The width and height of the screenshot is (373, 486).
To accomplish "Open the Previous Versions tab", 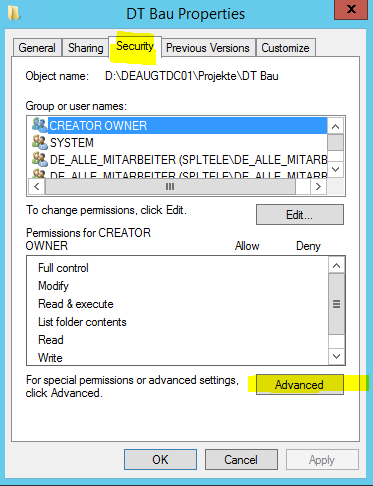I will point(208,48).
